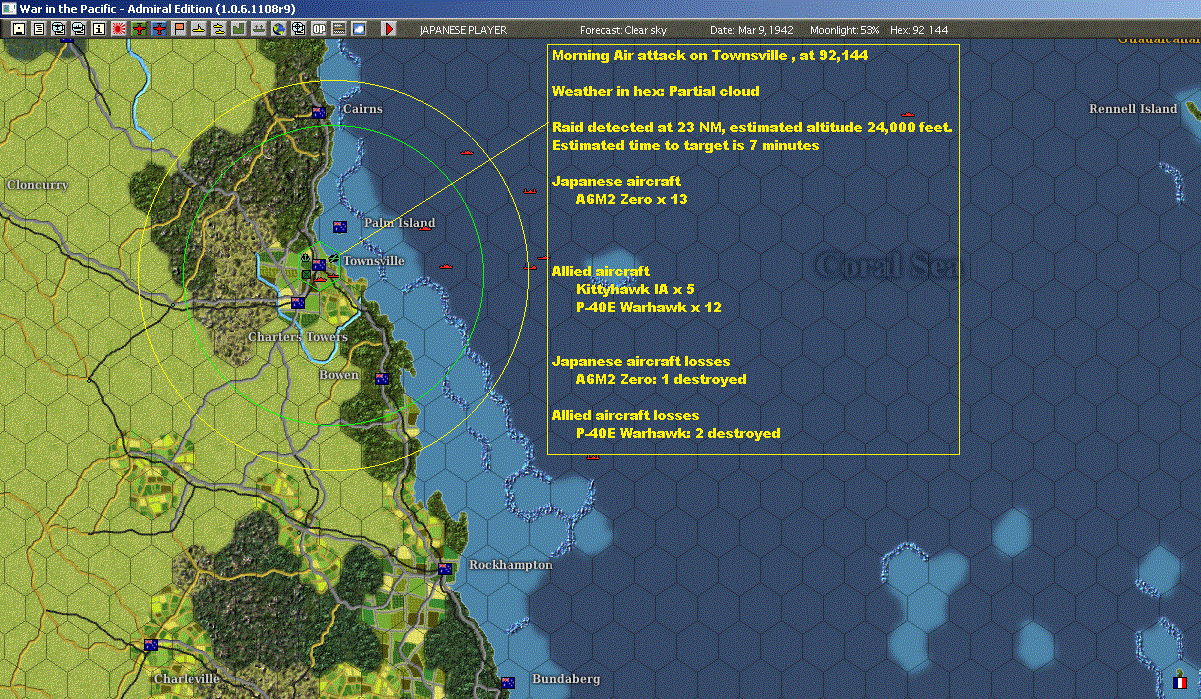Click 'Raid detected at 23 NM' report line
The height and width of the screenshot is (699, 1201).
click(x=752, y=127)
